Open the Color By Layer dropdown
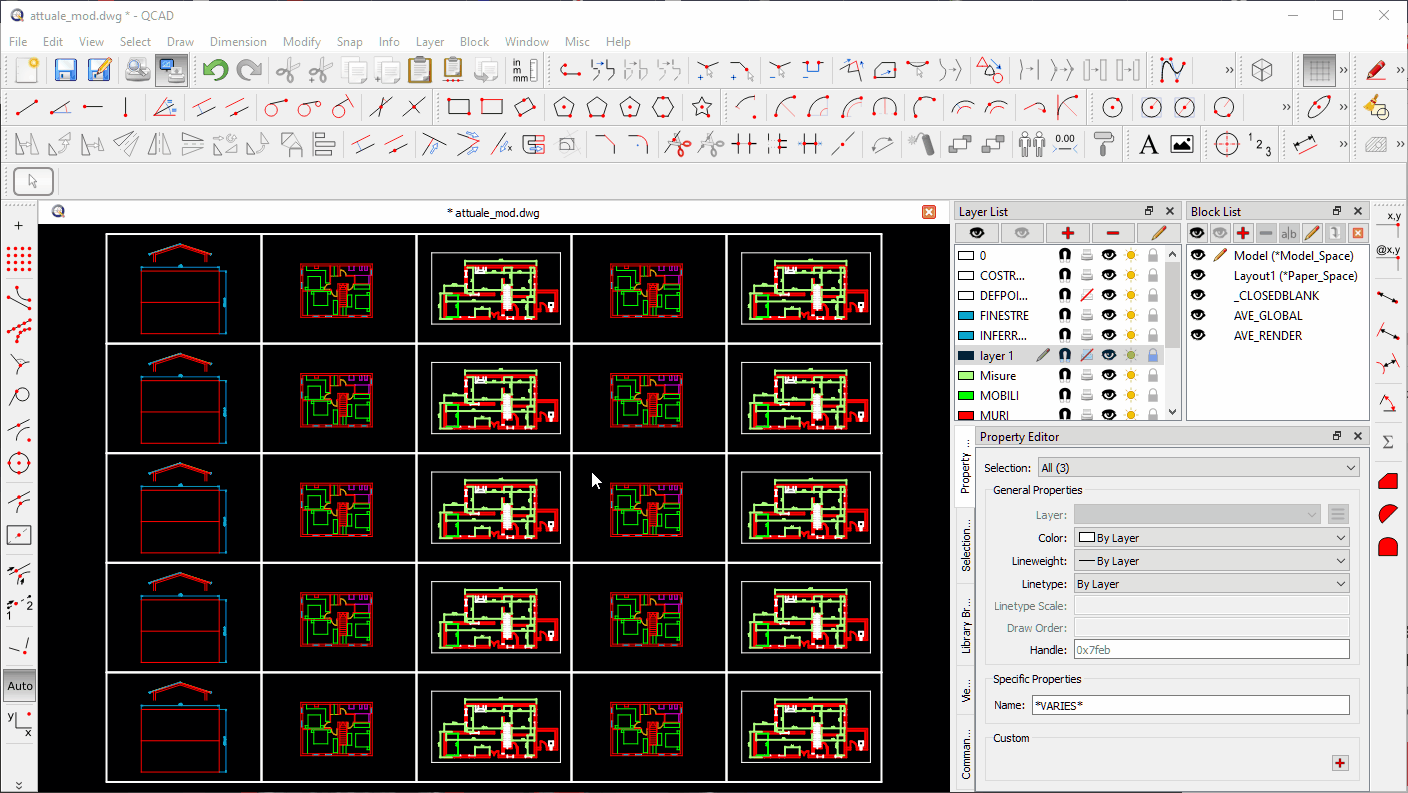 coord(1212,538)
